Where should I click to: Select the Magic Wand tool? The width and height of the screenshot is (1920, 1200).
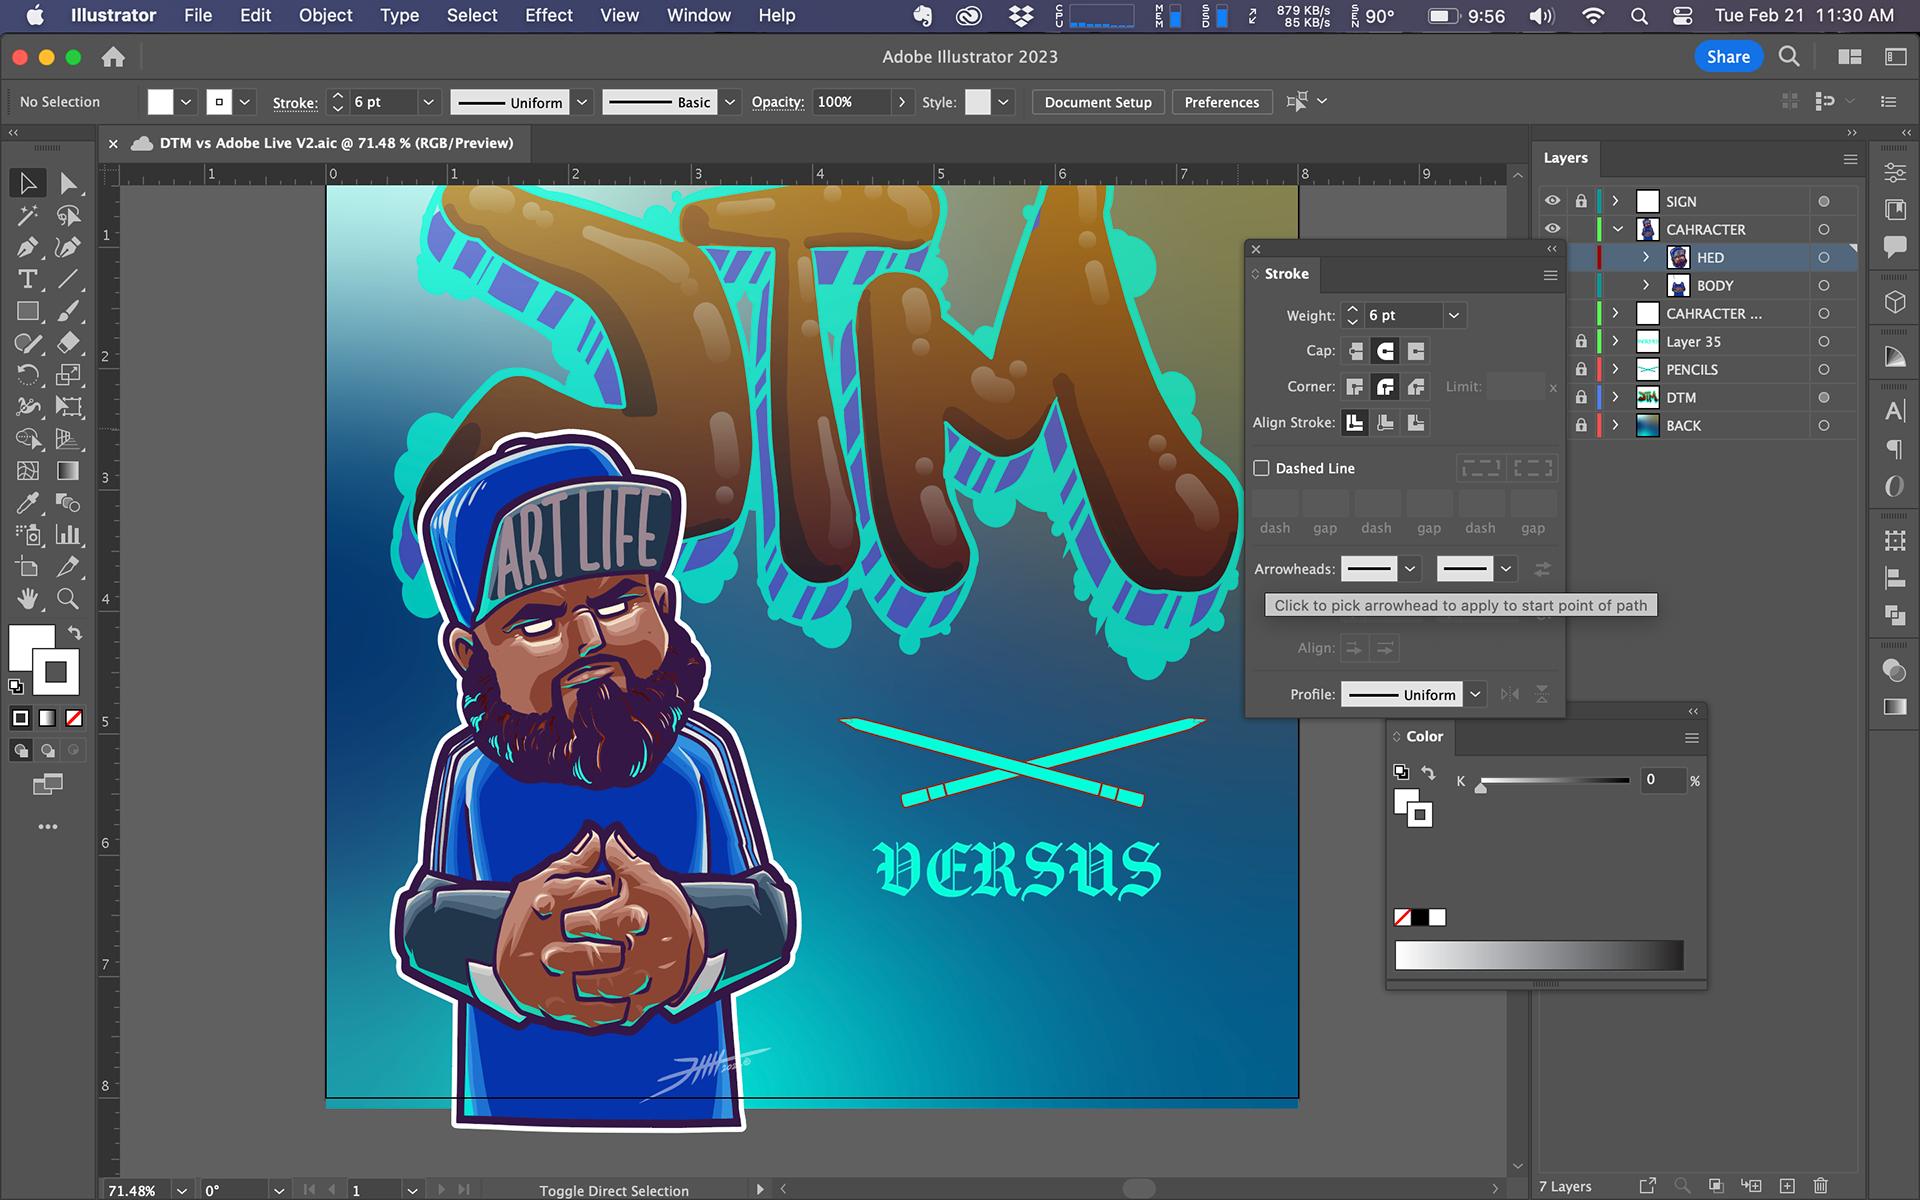28,215
